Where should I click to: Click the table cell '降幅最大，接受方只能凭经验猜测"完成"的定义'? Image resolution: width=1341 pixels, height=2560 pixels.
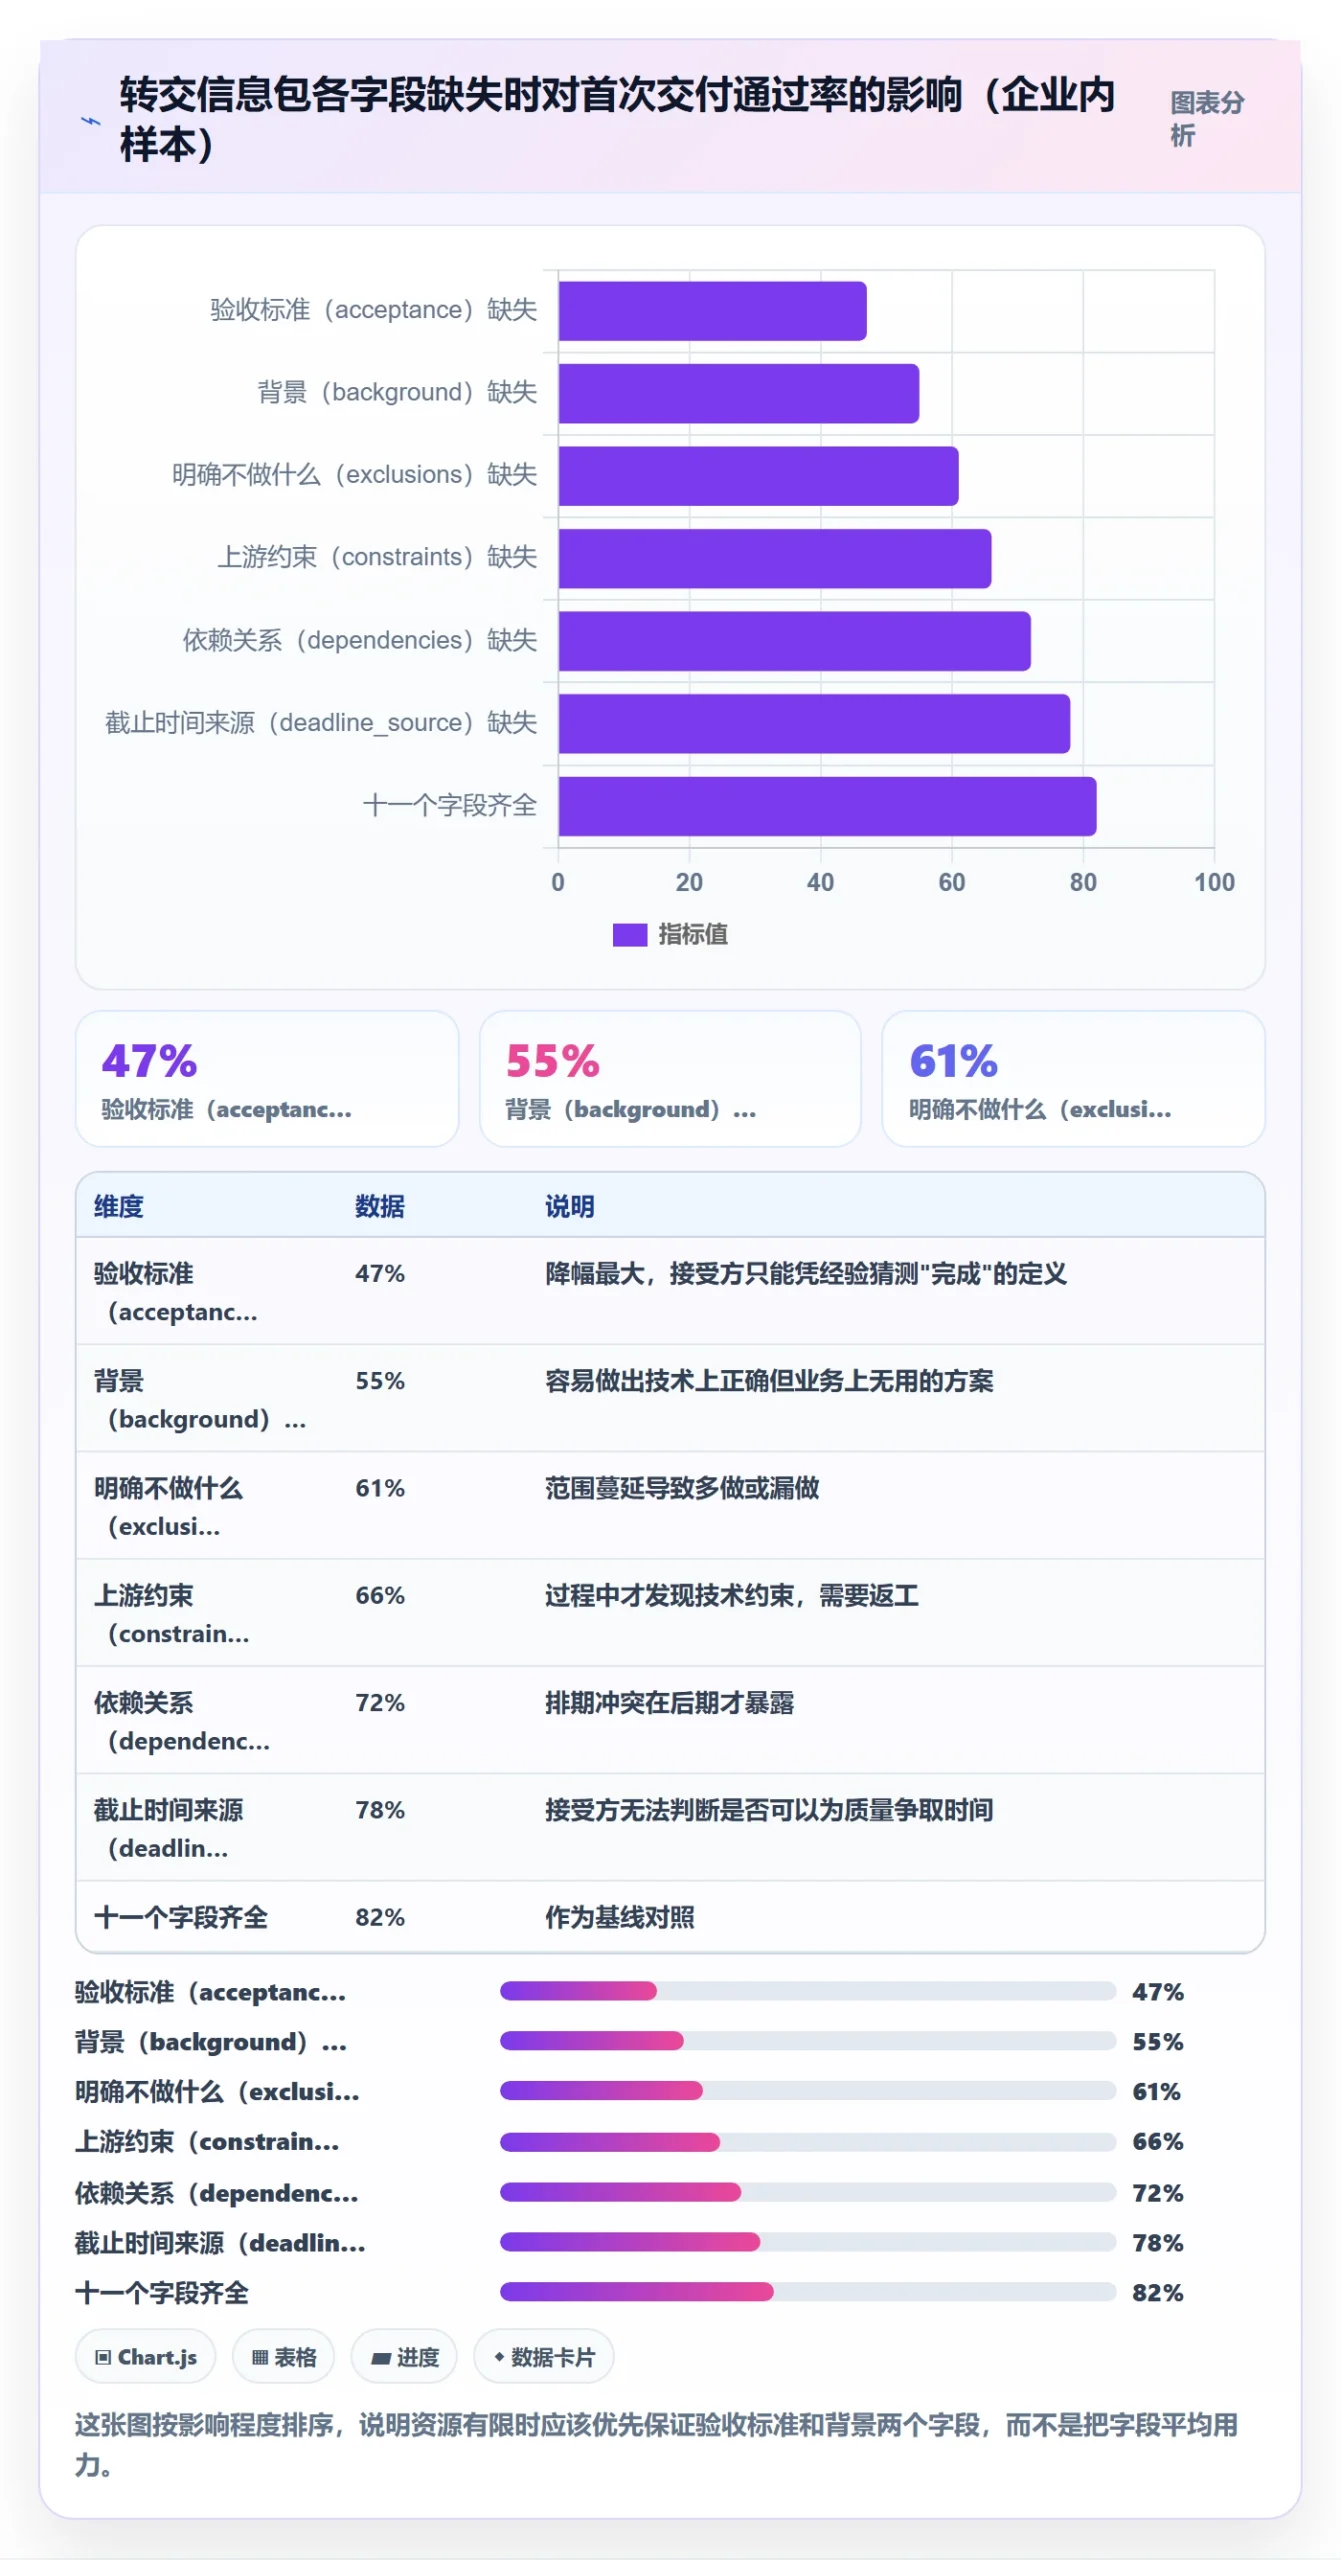click(806, 1273)
